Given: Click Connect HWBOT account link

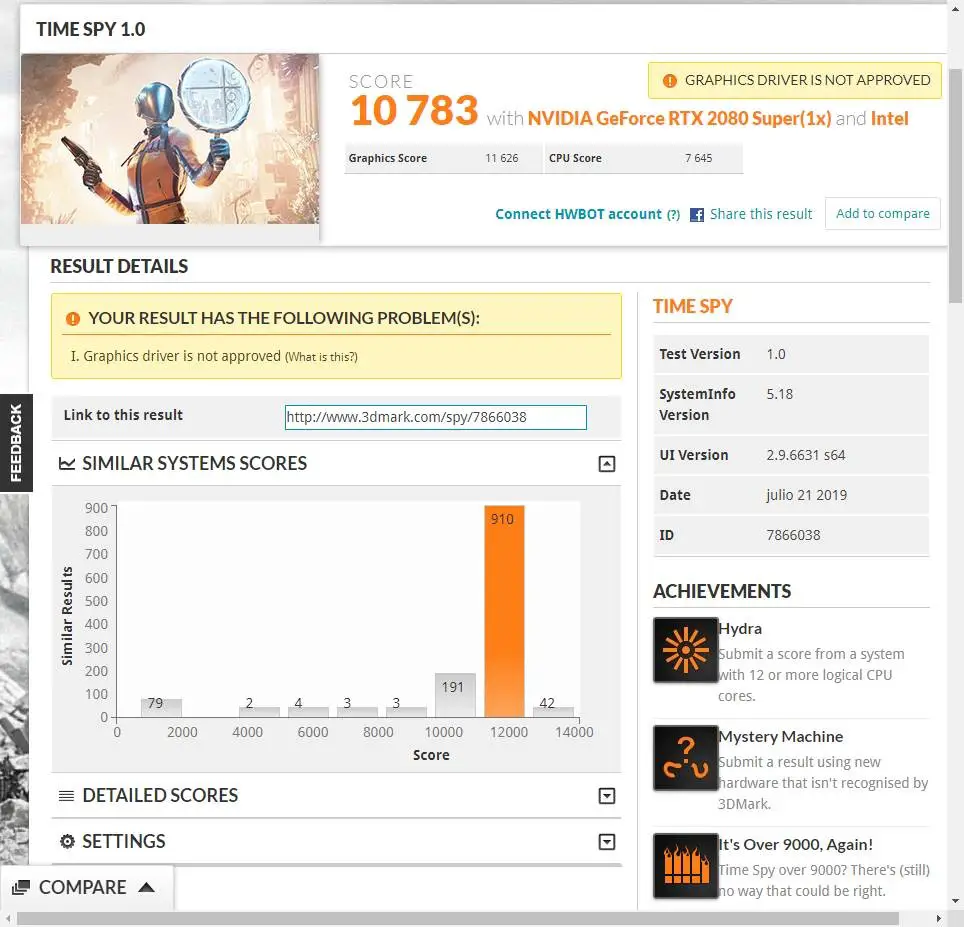Looking at the screenshot, I should [x=579, y=214].
